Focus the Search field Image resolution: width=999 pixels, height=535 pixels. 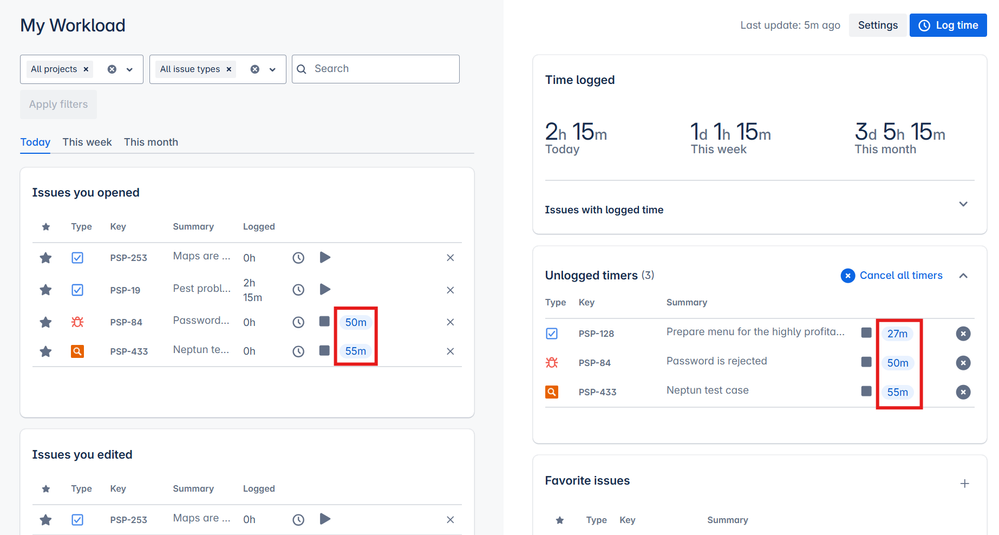(x=375, y=69)
